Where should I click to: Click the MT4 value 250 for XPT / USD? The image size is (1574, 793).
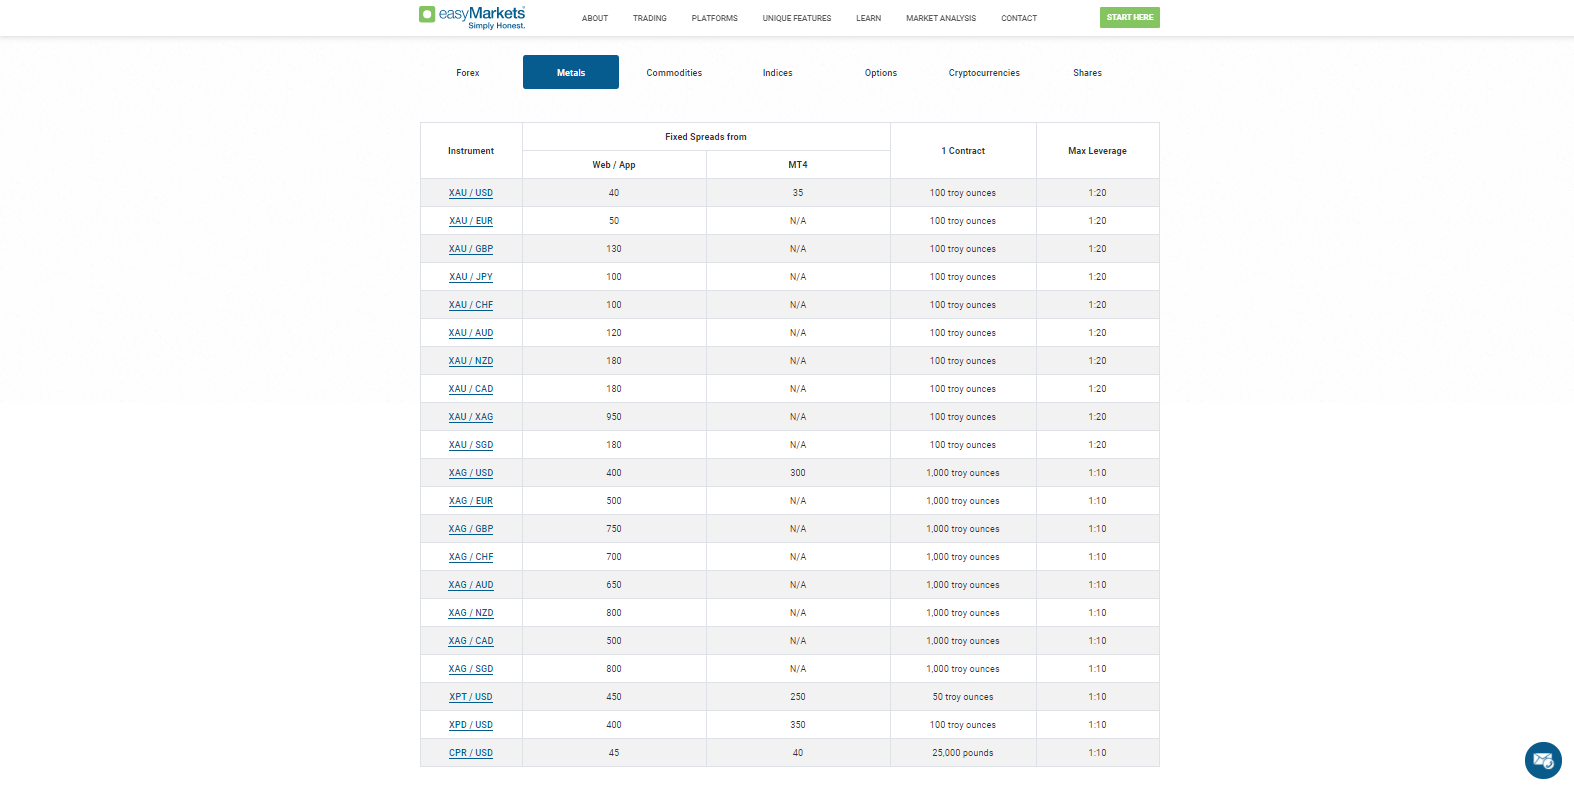click(798, 697)
